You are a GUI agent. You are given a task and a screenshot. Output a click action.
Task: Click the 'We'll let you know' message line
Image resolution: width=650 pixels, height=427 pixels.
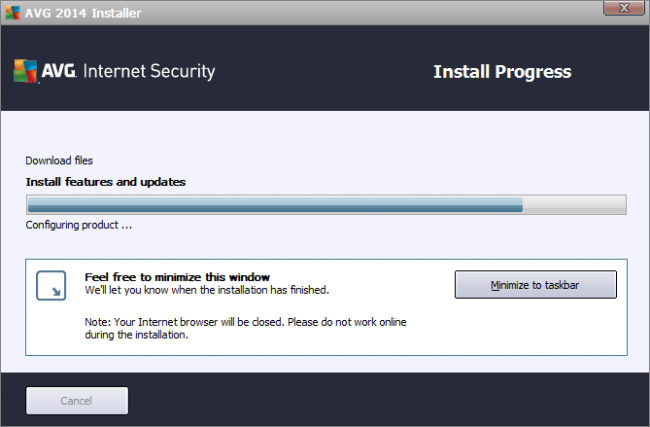click(206, 290)
